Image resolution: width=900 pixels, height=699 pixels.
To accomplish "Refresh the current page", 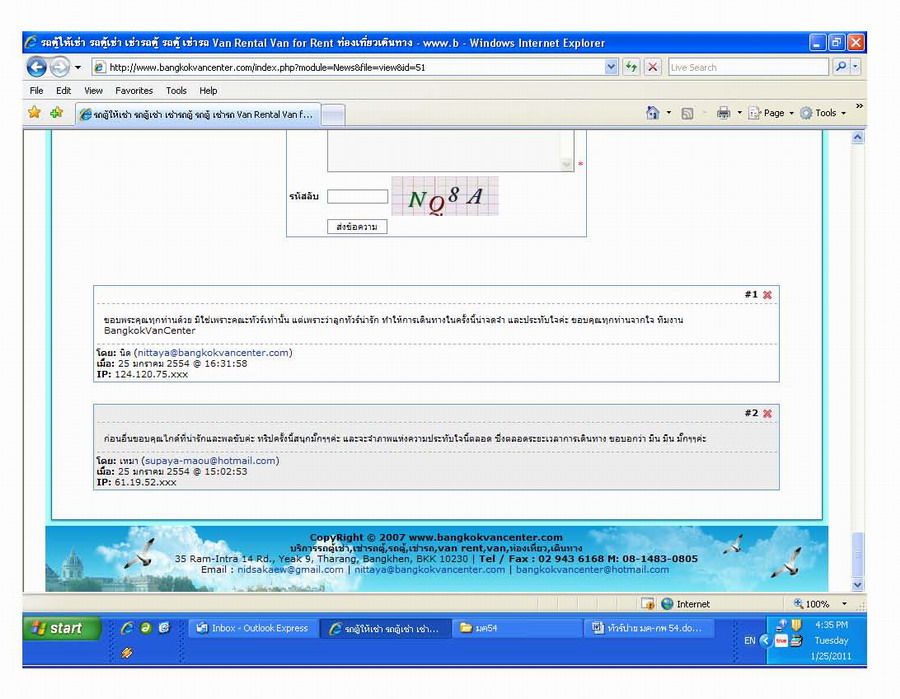I will point(631,67).
